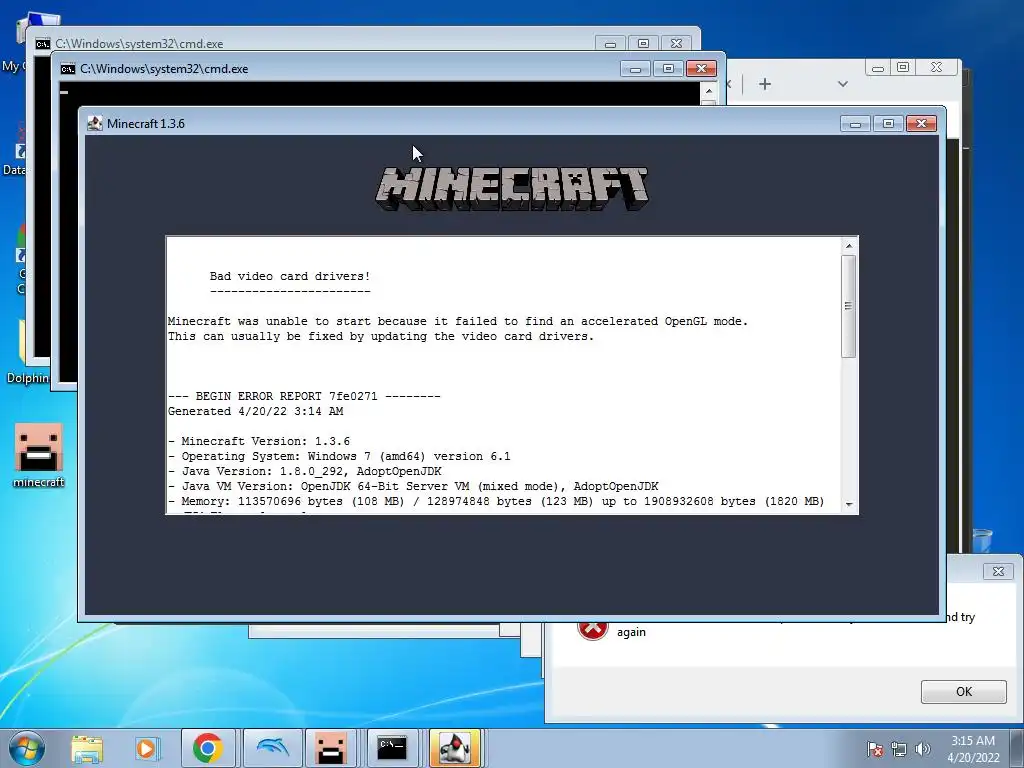Click the front cmd.exe window title icon

67,69
